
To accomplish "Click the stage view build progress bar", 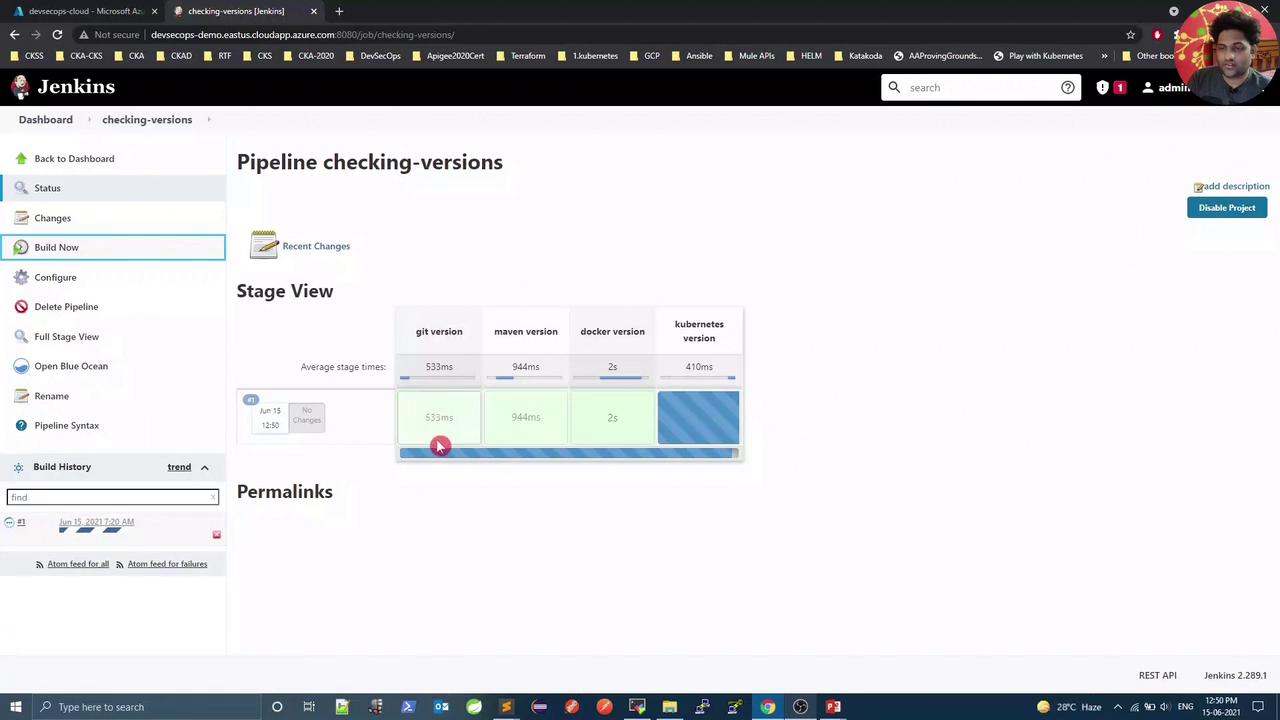I will (x=569, y=453).
